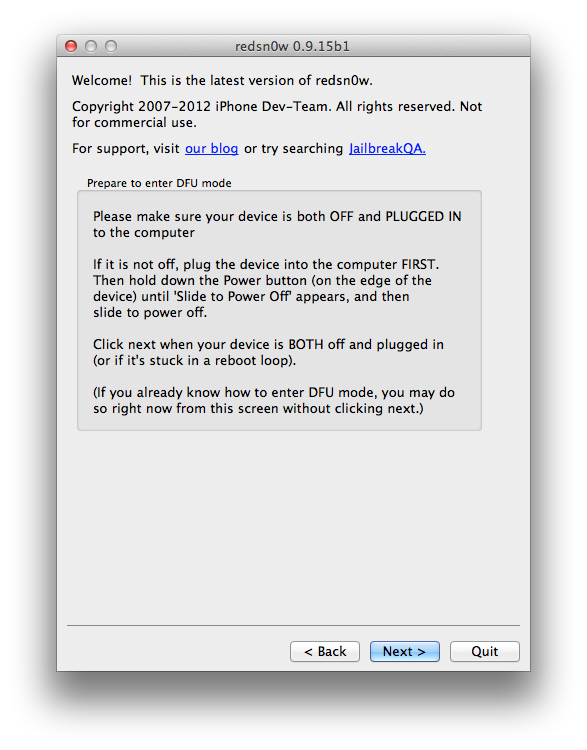
Task: Open the JailbreakQA link
Action: (388, 149)
